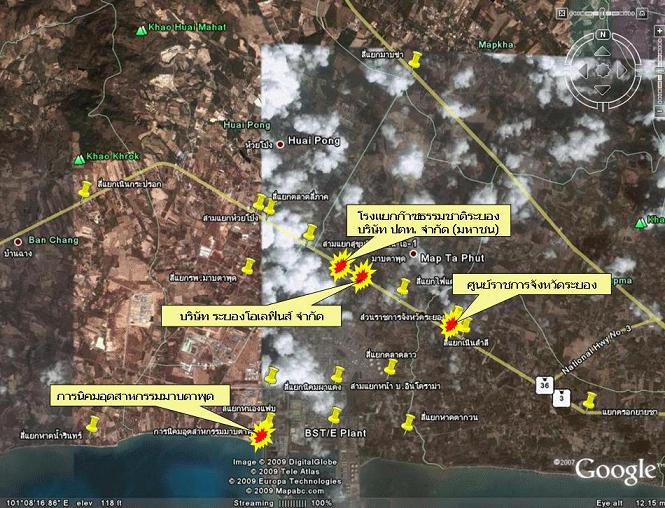The height and width of the screenshot is (508, 665).
Task: Select the Khao Huai Mahat mountain marker
Action: click(x=140, y=31)
